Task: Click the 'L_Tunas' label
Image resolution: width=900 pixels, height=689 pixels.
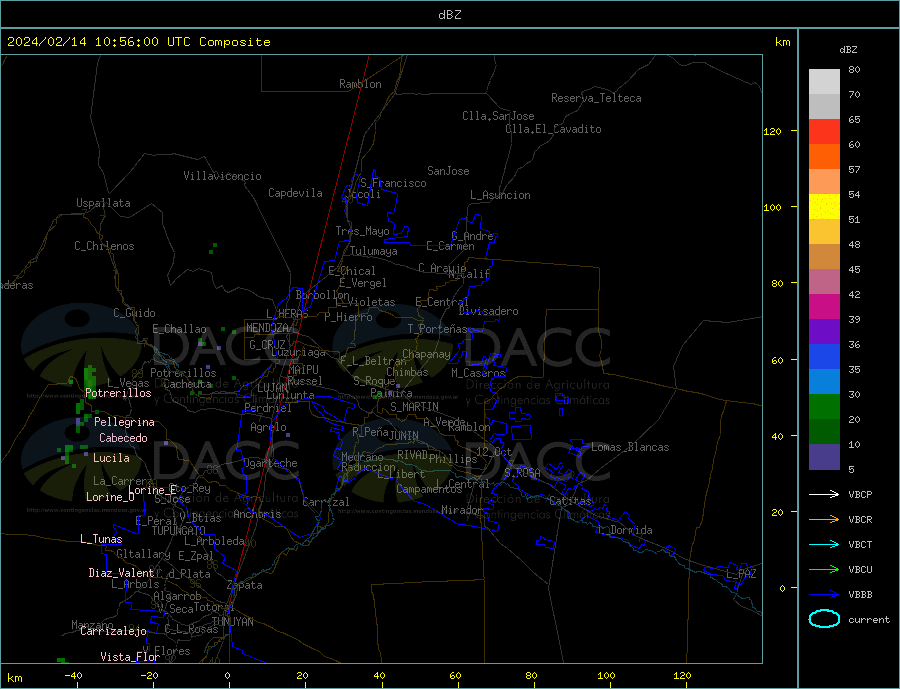Action: (101, 539)
